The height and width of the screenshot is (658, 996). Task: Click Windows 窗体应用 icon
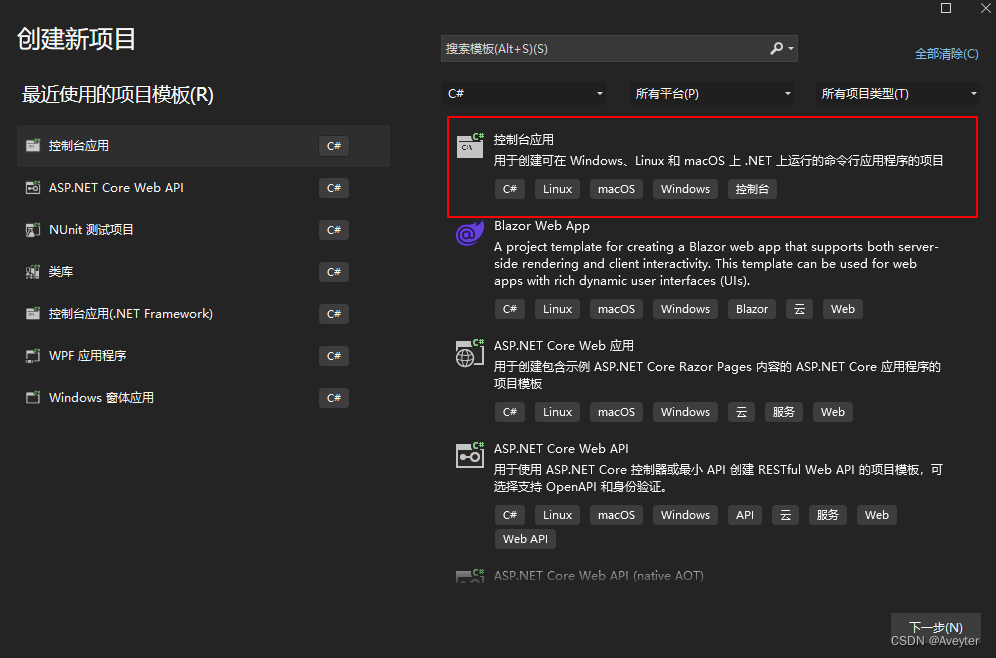(32, 397)
